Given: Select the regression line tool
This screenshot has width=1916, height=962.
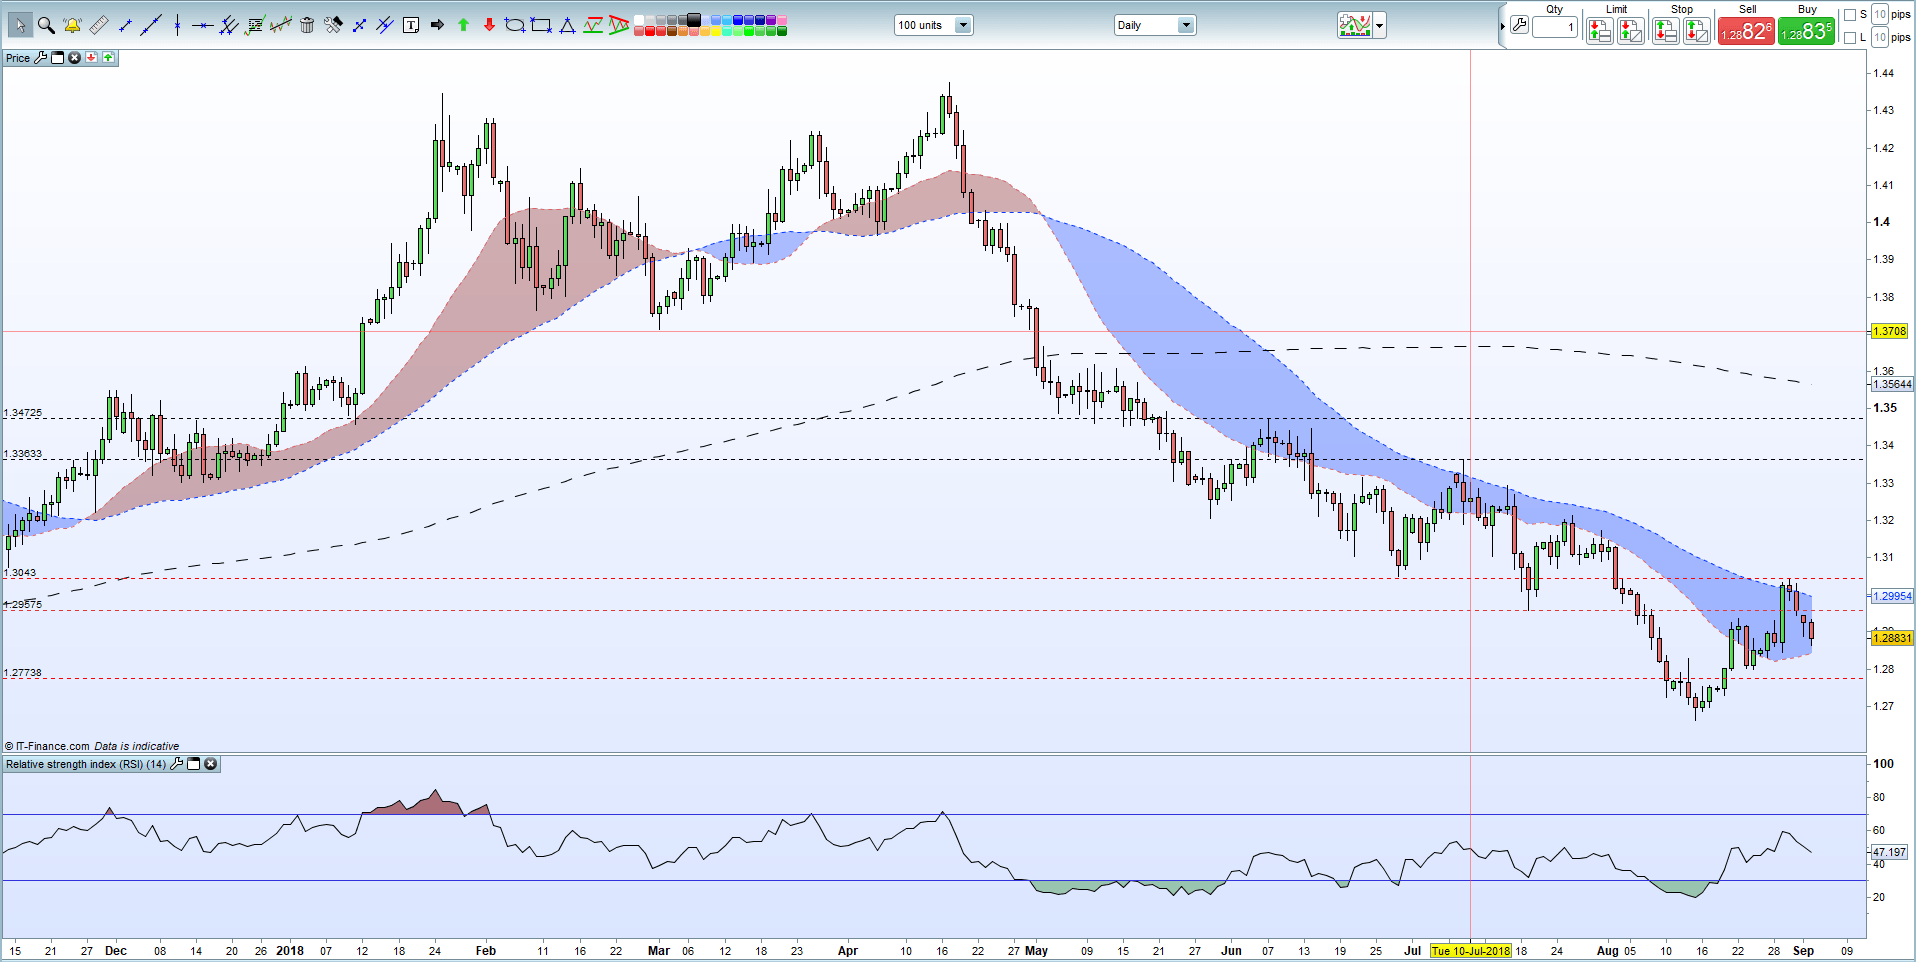Looking at the screenshot, I should coord(281,25).
